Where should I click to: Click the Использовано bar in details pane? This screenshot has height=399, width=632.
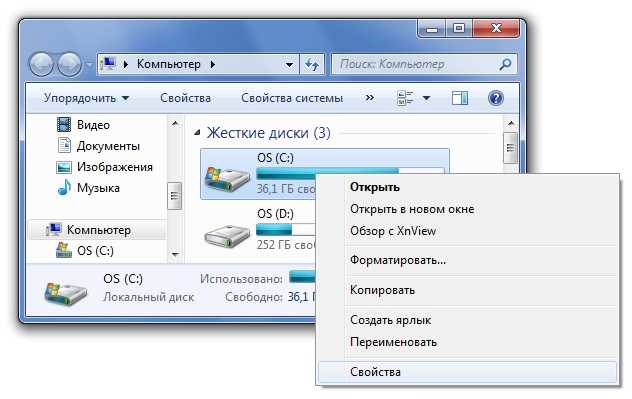pyautogui.click(x=302, y=277)
